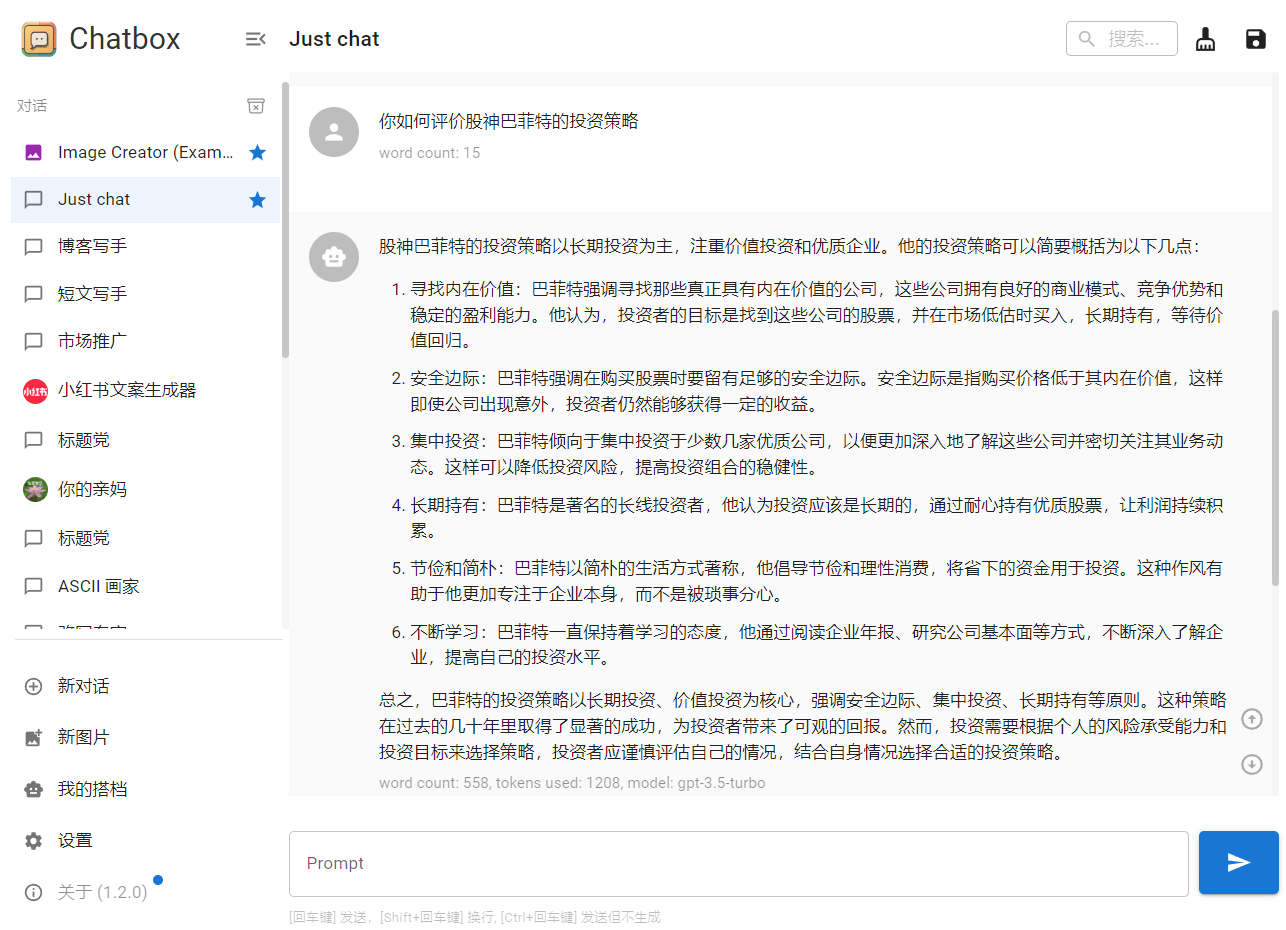Select the 你的亲妈 conversation
The width and height of the screenshot is (1286, 930).
[x=92, y=489]
